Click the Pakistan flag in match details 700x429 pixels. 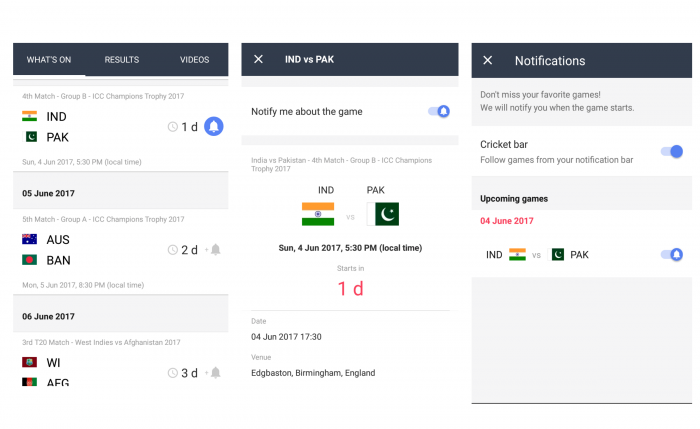(382, 214)
